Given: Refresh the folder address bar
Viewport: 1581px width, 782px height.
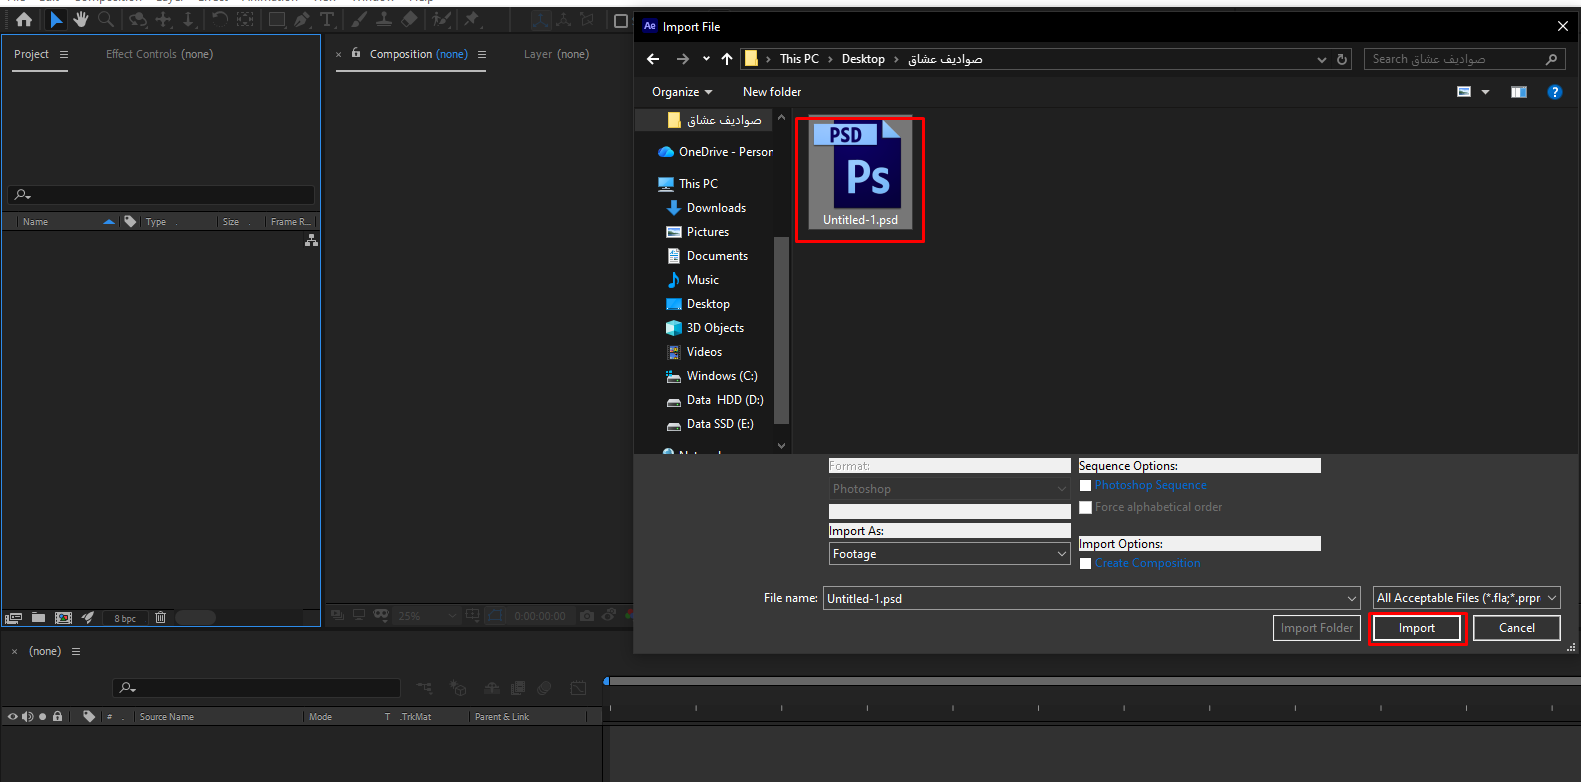Looking at the screenshot, I should click(1343, 59).
